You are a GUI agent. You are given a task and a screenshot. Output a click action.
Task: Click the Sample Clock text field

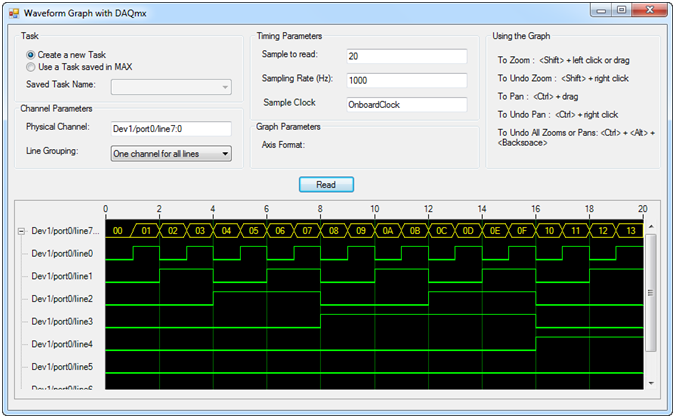tap(407, 104)
